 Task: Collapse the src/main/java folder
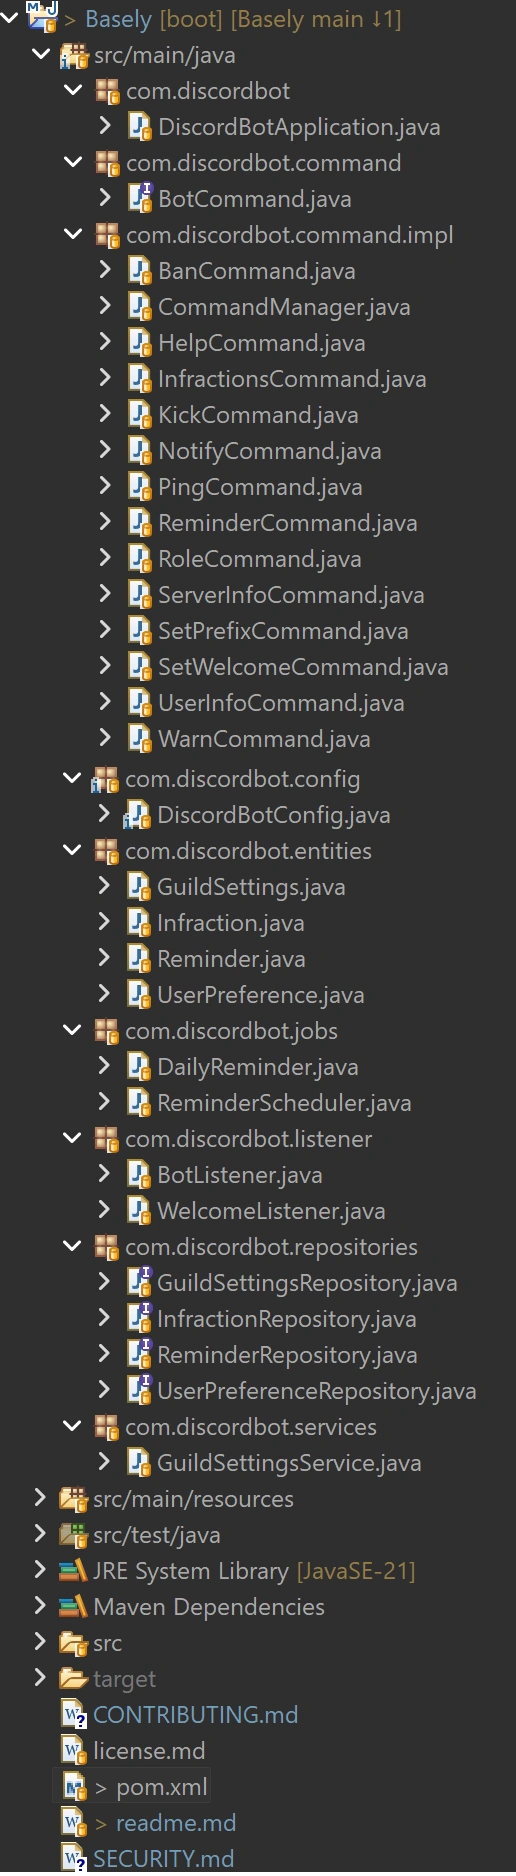(41, 54)
